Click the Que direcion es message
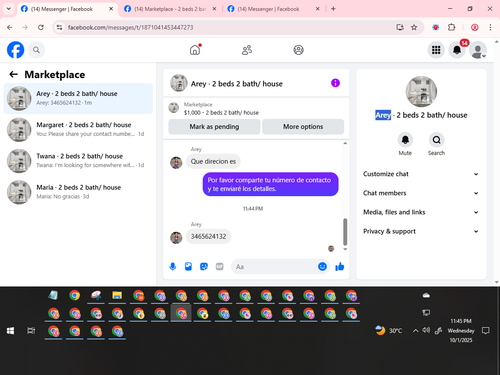 pyautogui.click(x=213, y=161)
